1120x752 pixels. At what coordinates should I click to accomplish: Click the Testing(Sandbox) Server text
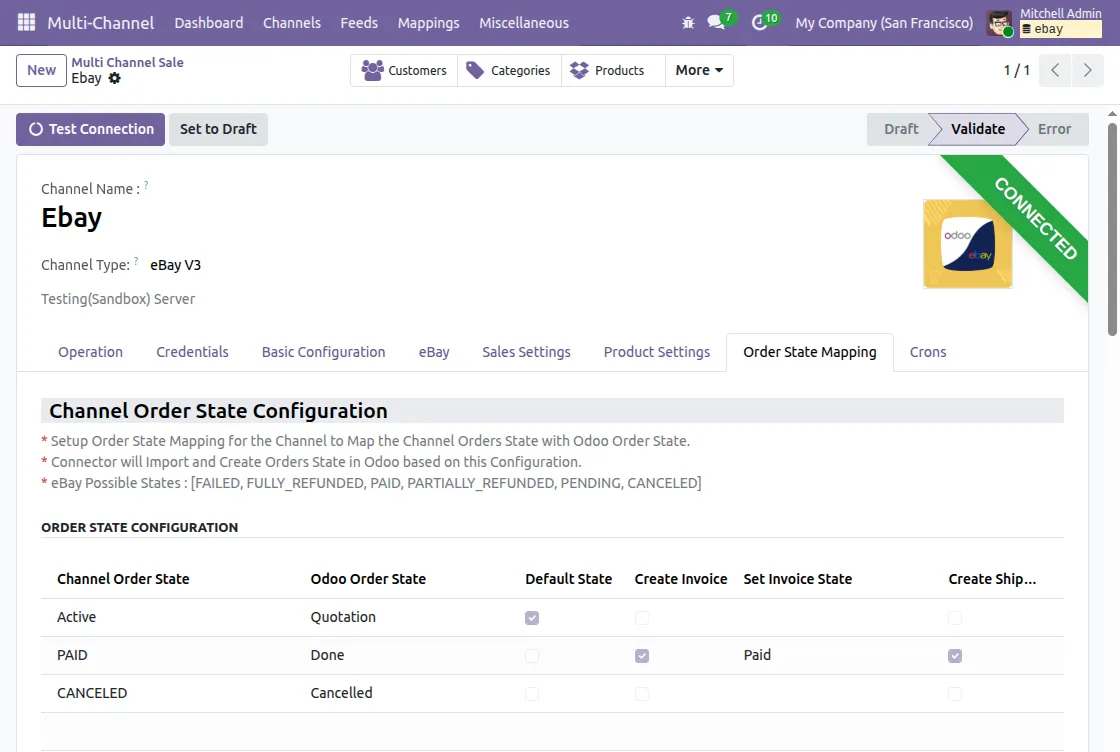click(118, 299)
